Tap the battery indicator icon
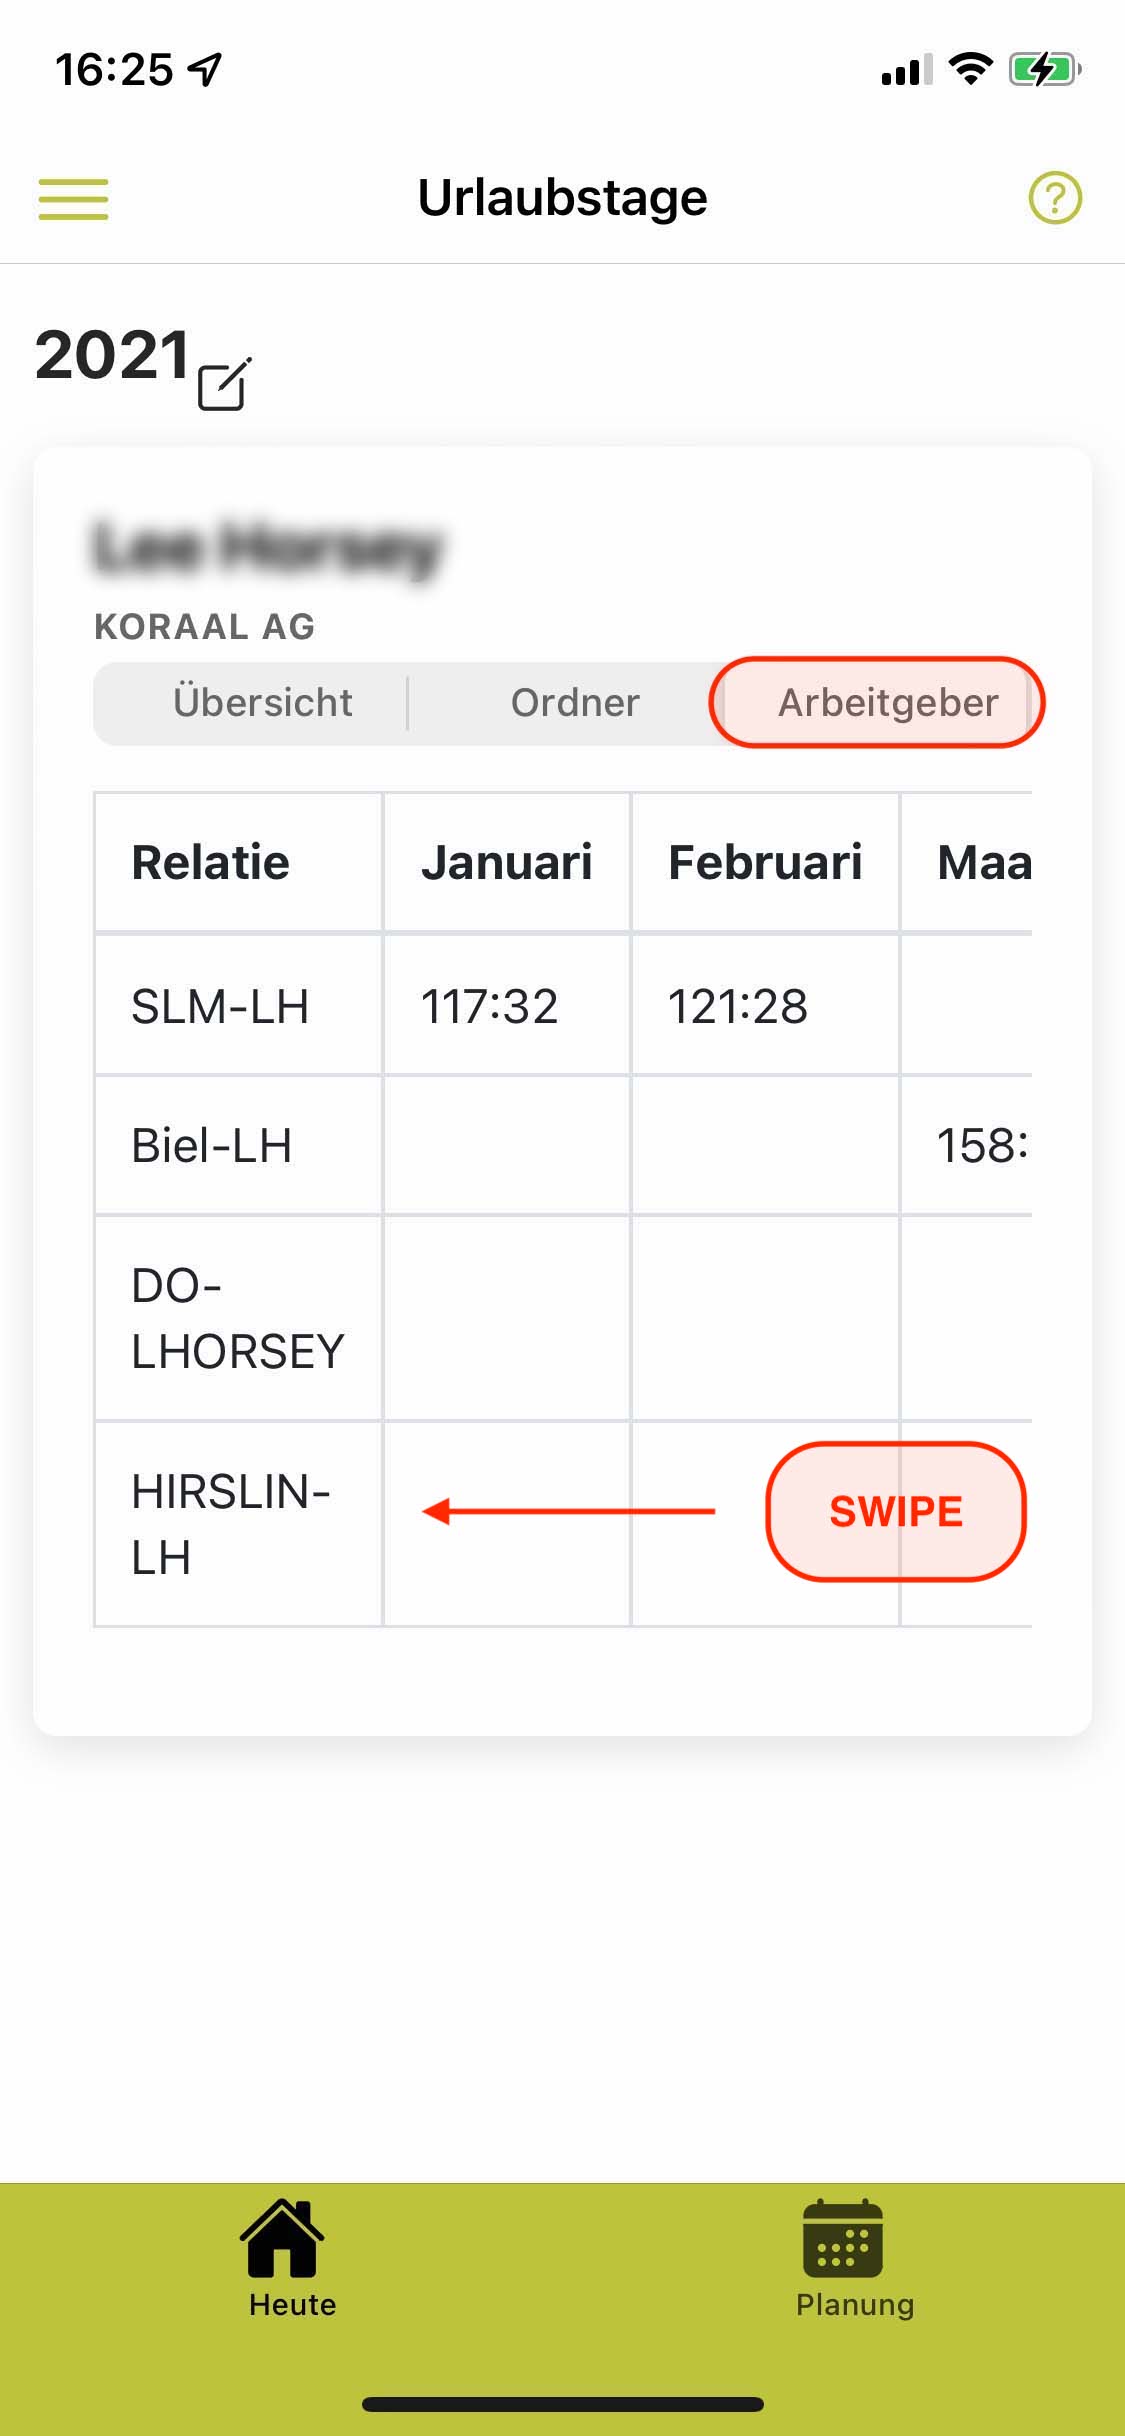This screenshot has height=2436, width=1125. pos(1045,70)
